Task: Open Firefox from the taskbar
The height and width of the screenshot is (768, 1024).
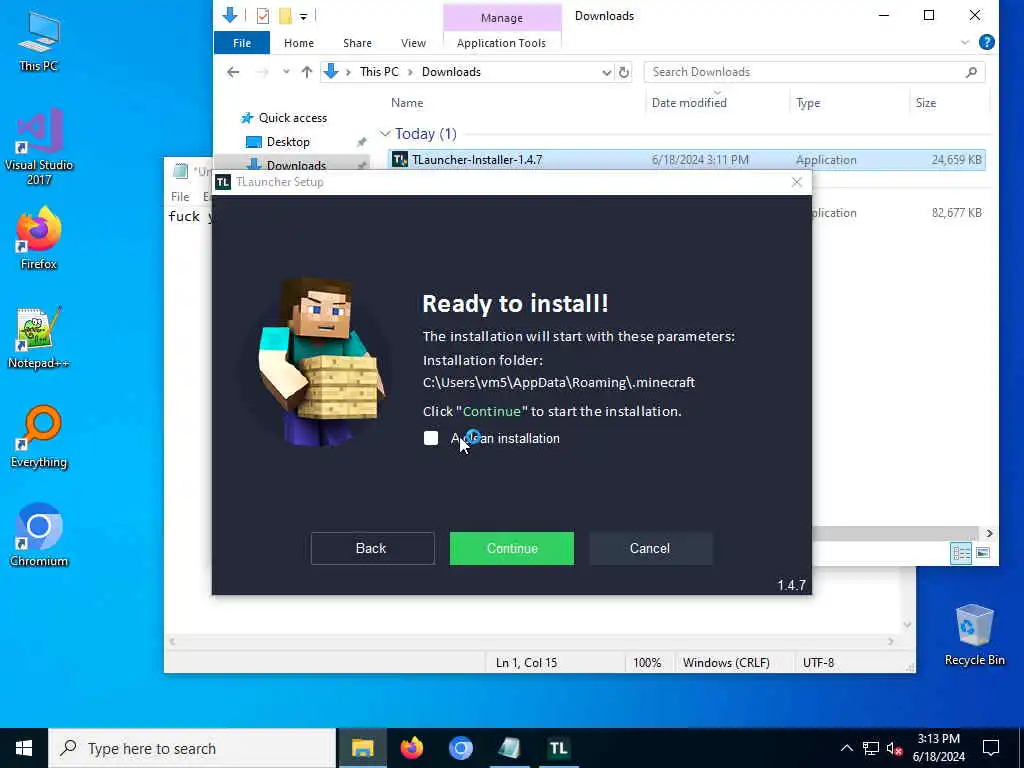Action: (x=411, y=748)
